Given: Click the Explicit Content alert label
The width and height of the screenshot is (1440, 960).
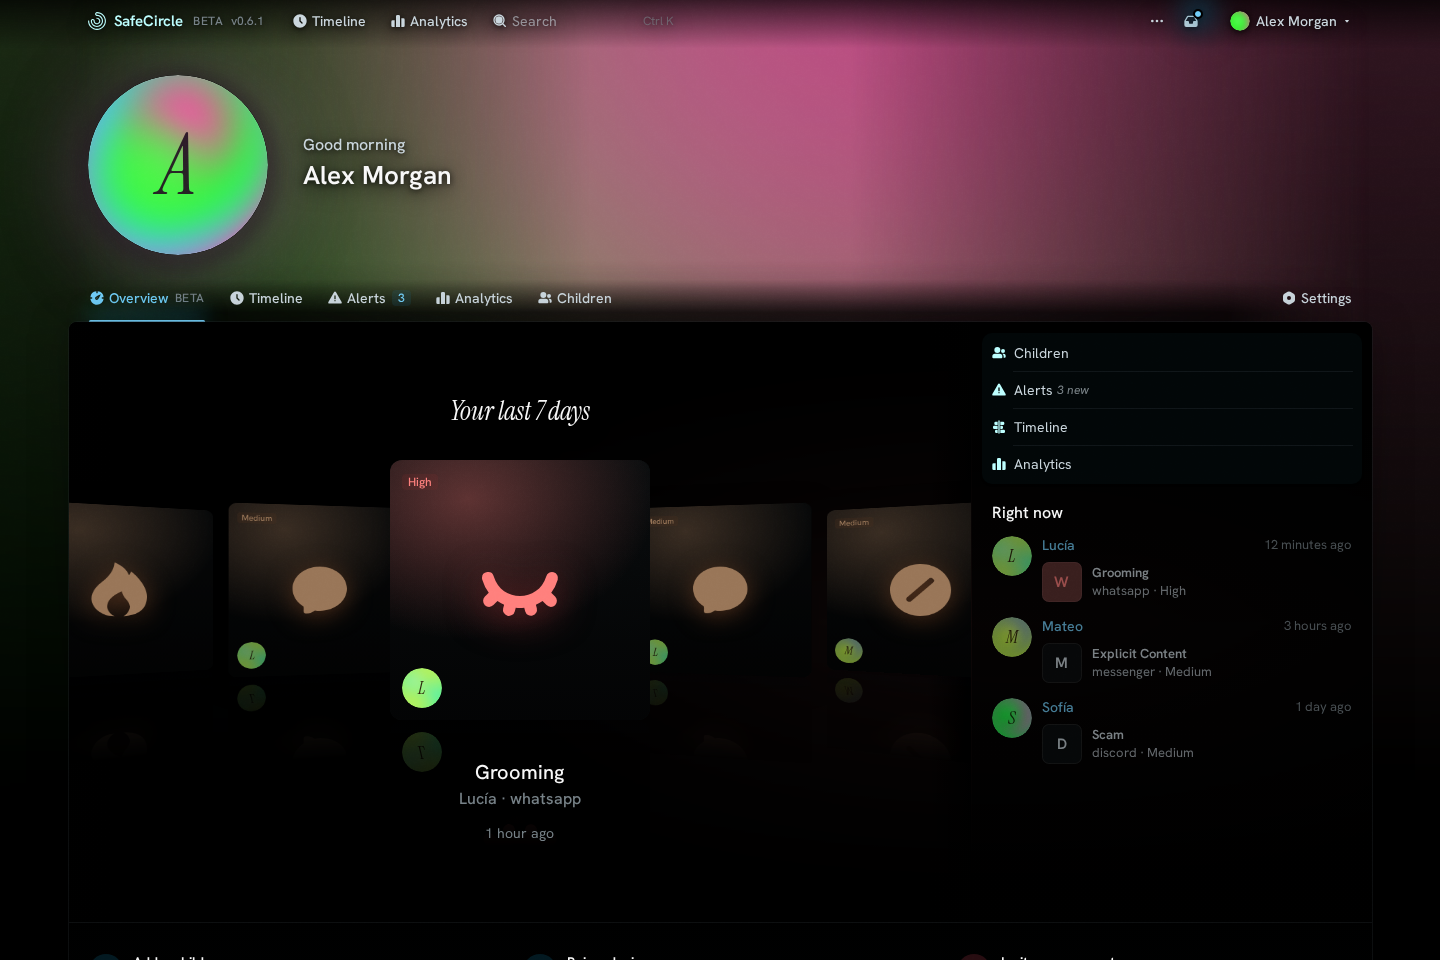Looking at the screenshot, I should coord(1139,654).
